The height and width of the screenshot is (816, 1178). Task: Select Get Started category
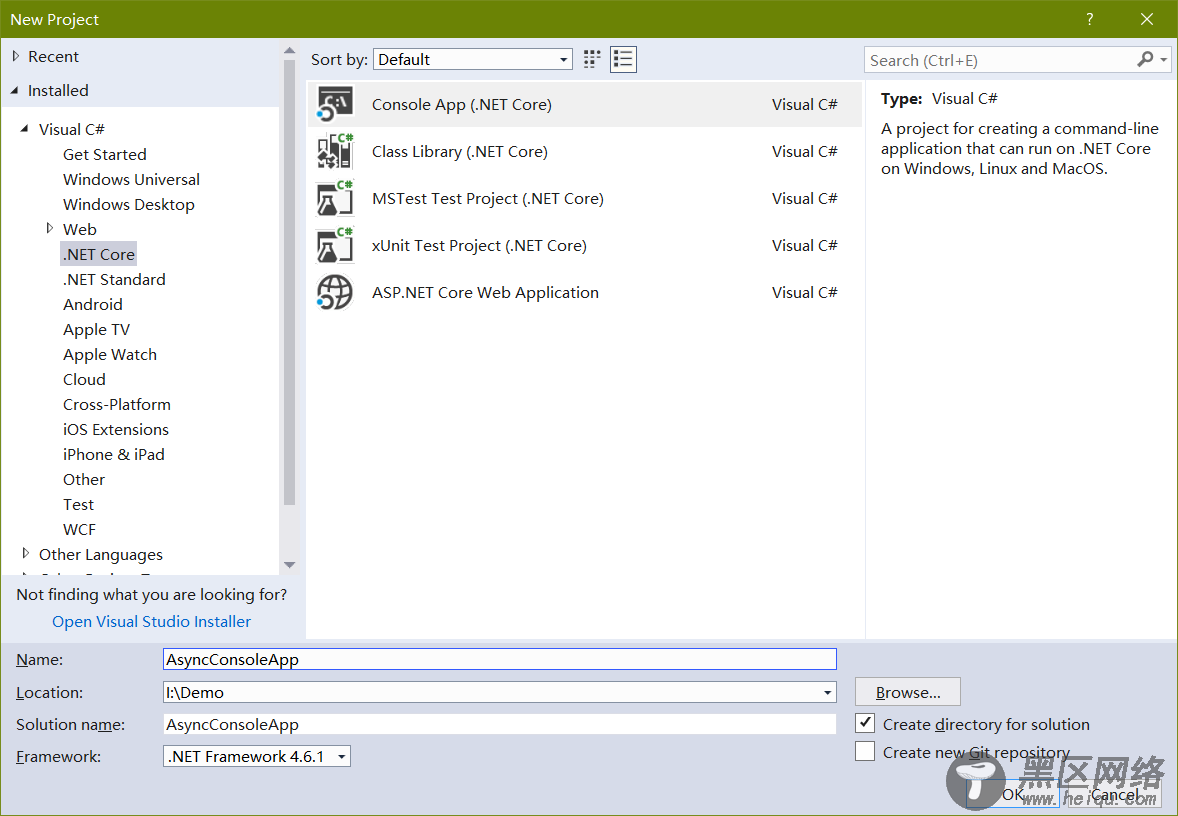104,154
